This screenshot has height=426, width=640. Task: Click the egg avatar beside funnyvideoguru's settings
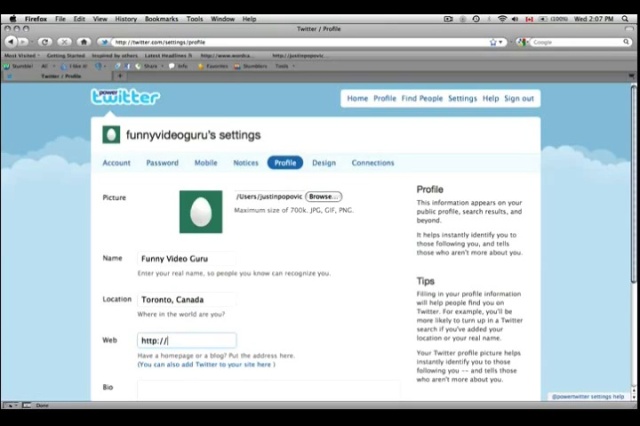click(111, 135)
